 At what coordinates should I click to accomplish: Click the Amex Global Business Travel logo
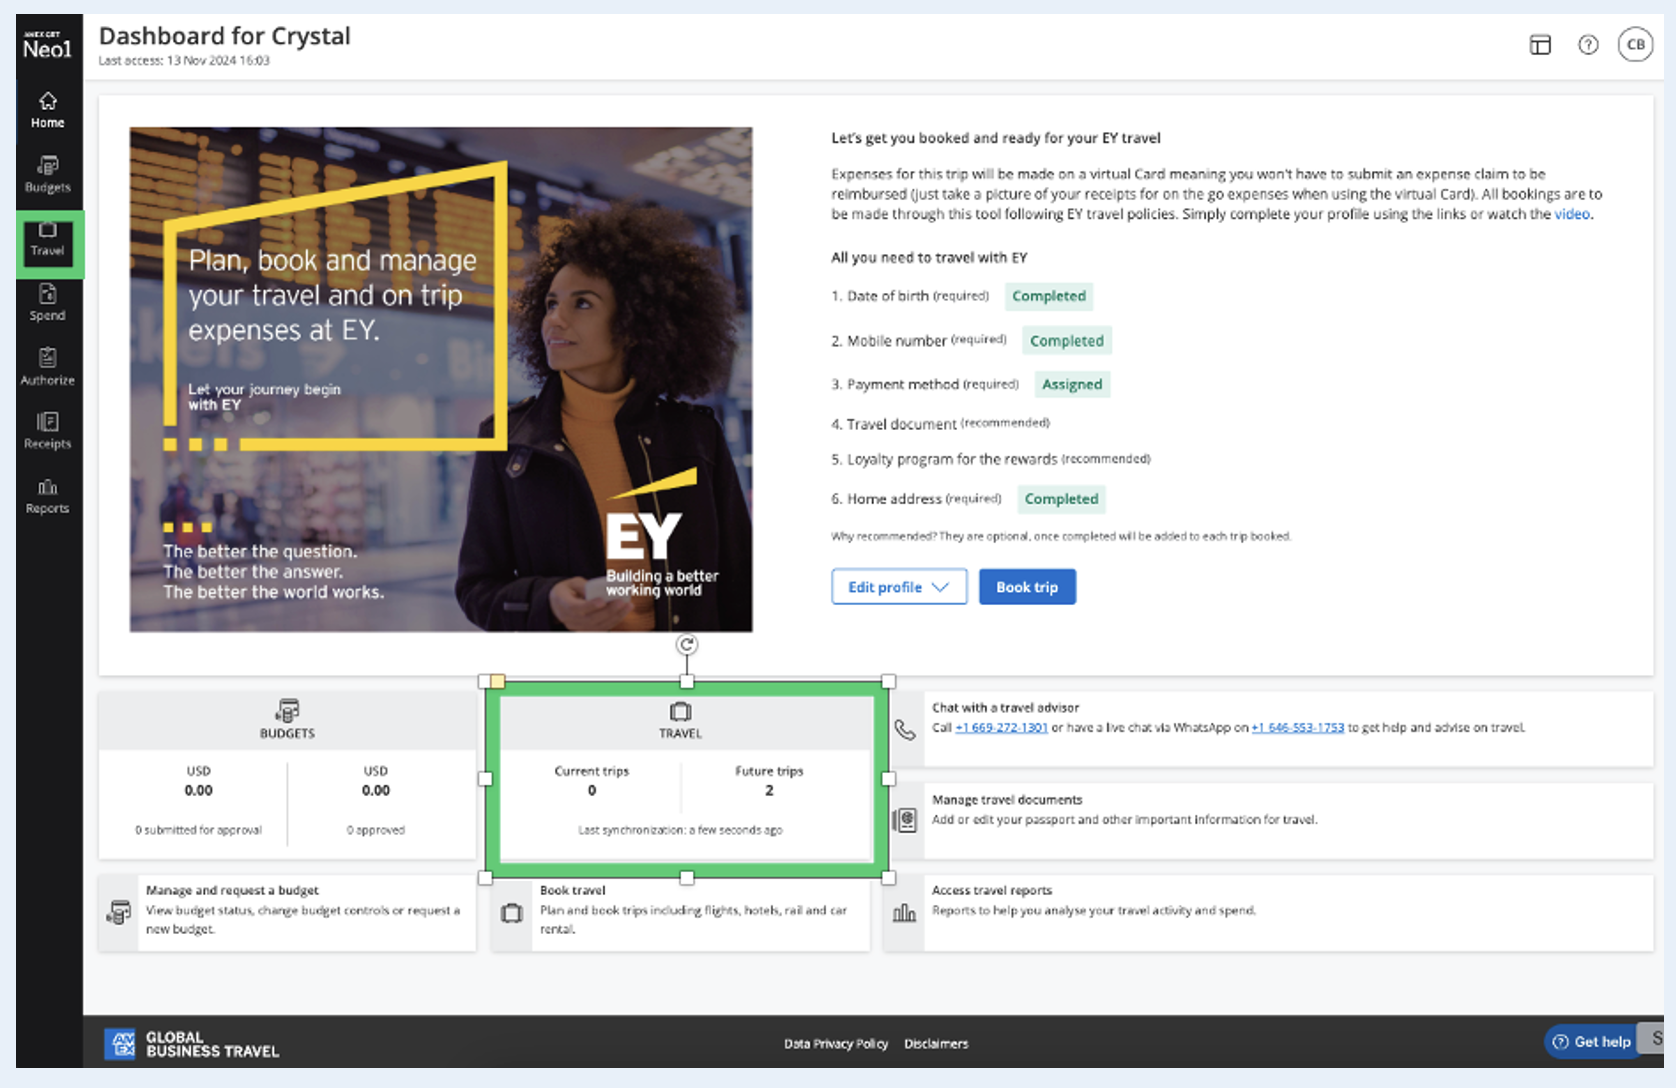click(192, 1044)
